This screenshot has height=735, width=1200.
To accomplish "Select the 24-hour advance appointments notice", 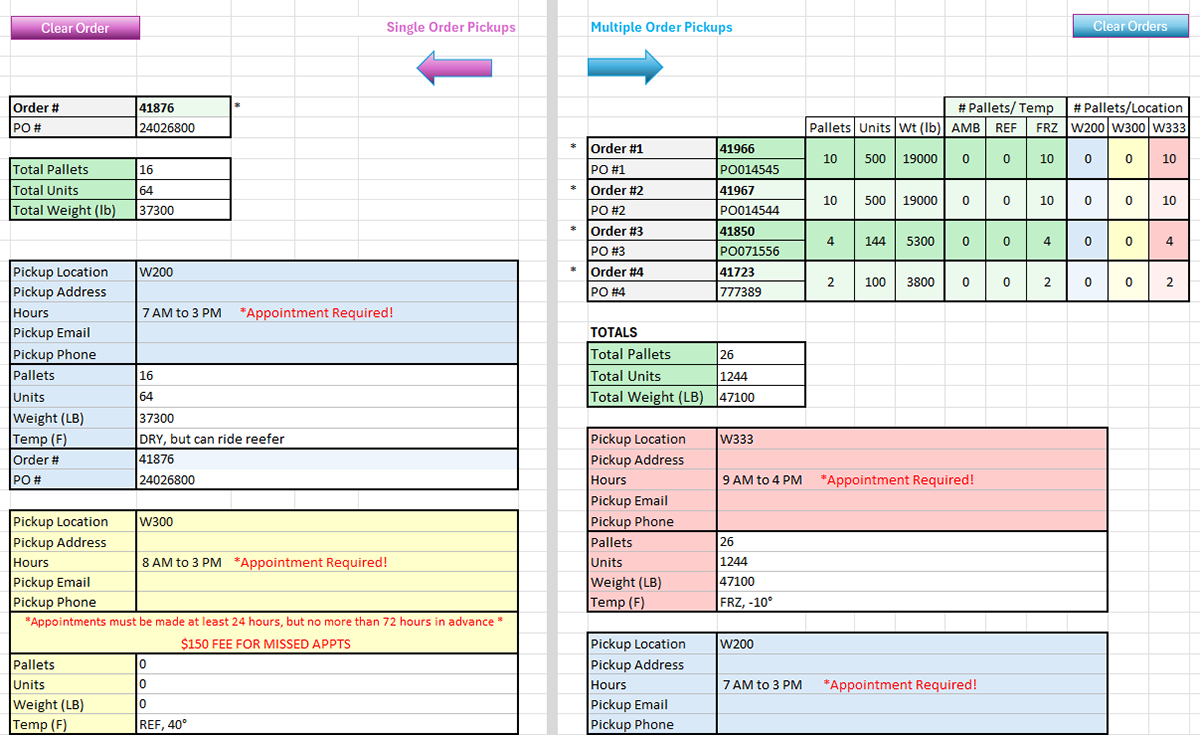I will click(264, 622).
